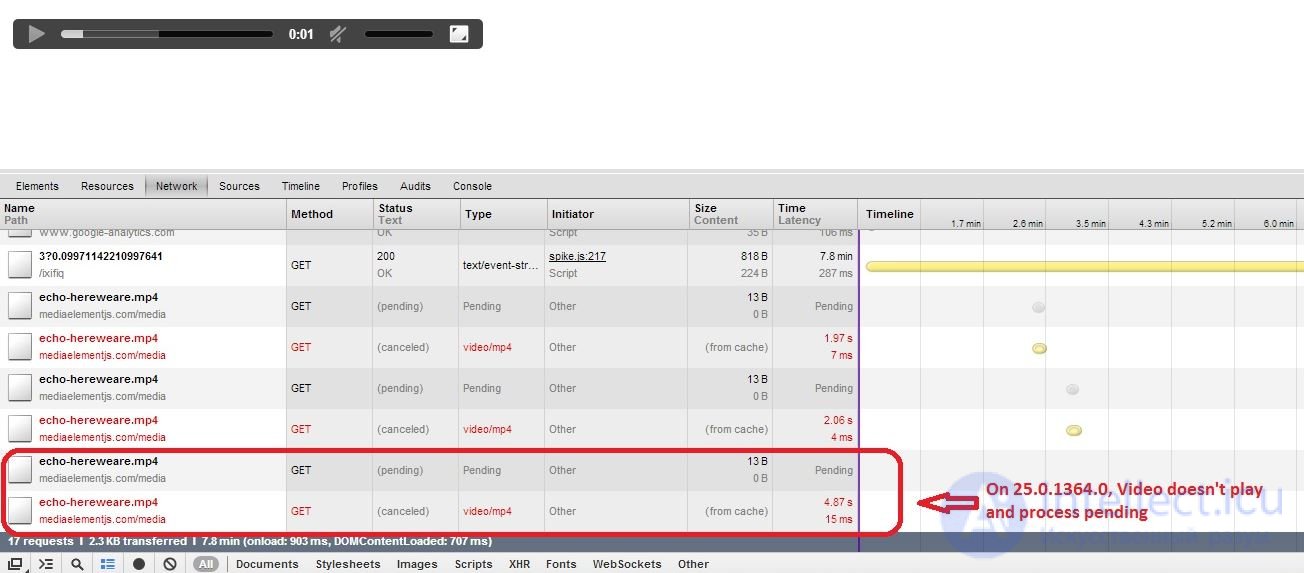Viewport: 1304px width, 573px height.
Task: Open the spike.js:217 initiator link
Action: [x=577, y=257]
